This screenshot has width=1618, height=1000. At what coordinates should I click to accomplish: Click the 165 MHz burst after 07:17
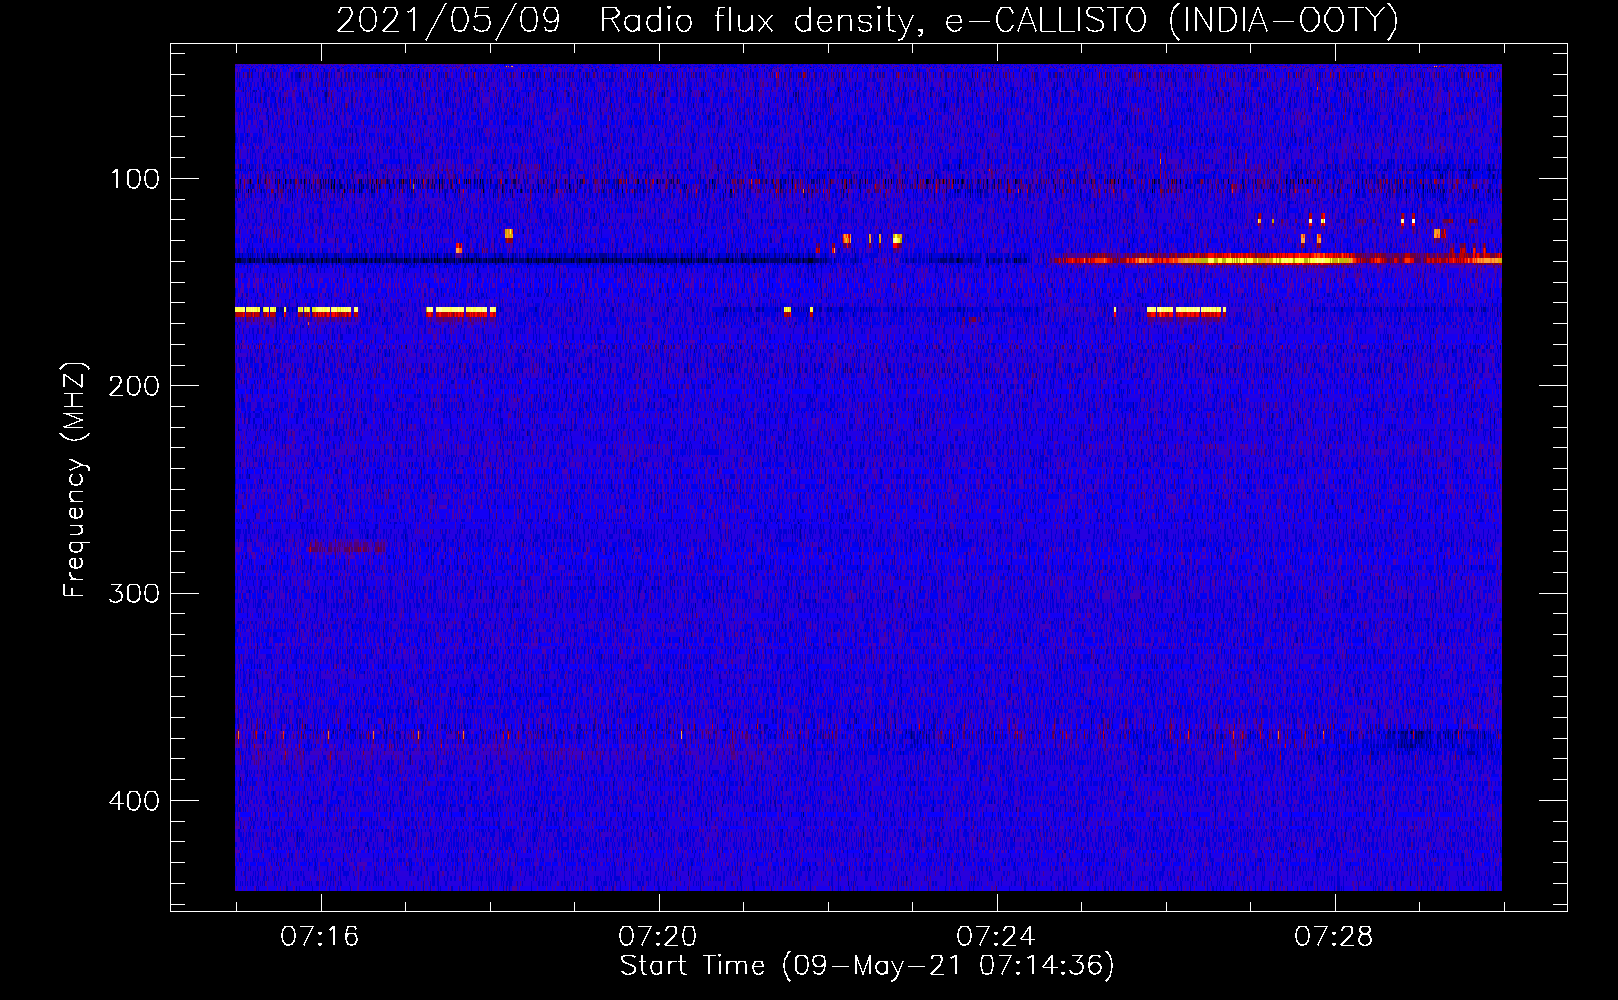pyautogui.click(x=461, y=312)
